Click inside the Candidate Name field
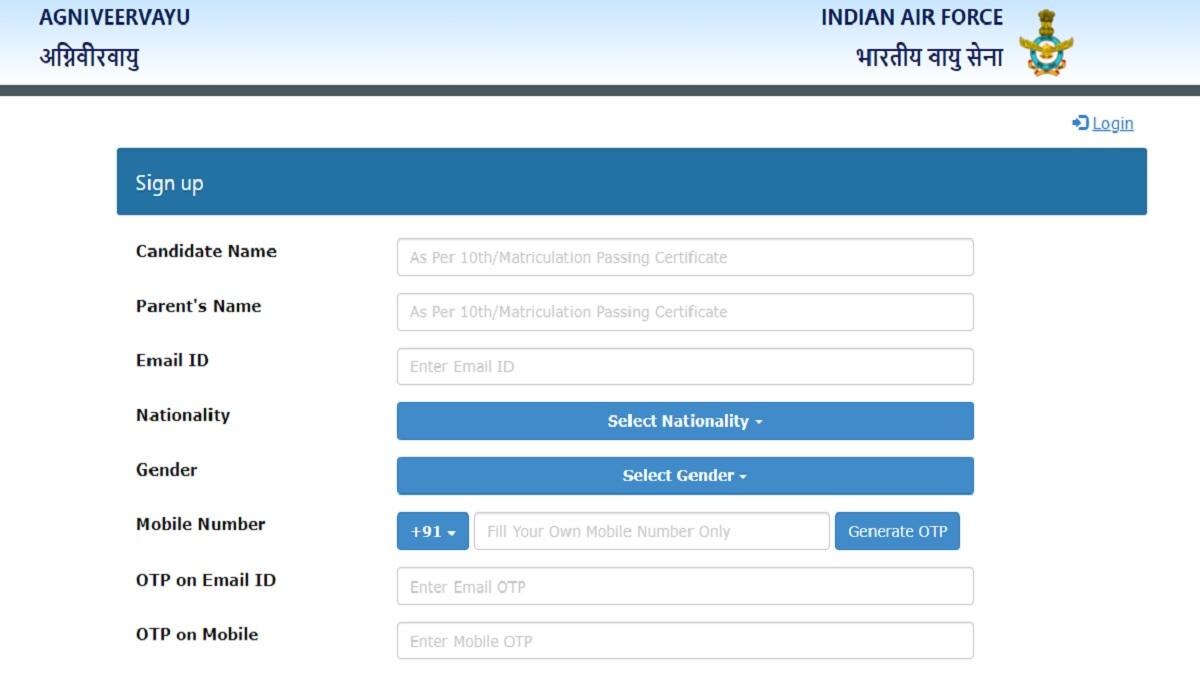The height and width of the screenshot is (675, 1200). (x=685, y=257)
